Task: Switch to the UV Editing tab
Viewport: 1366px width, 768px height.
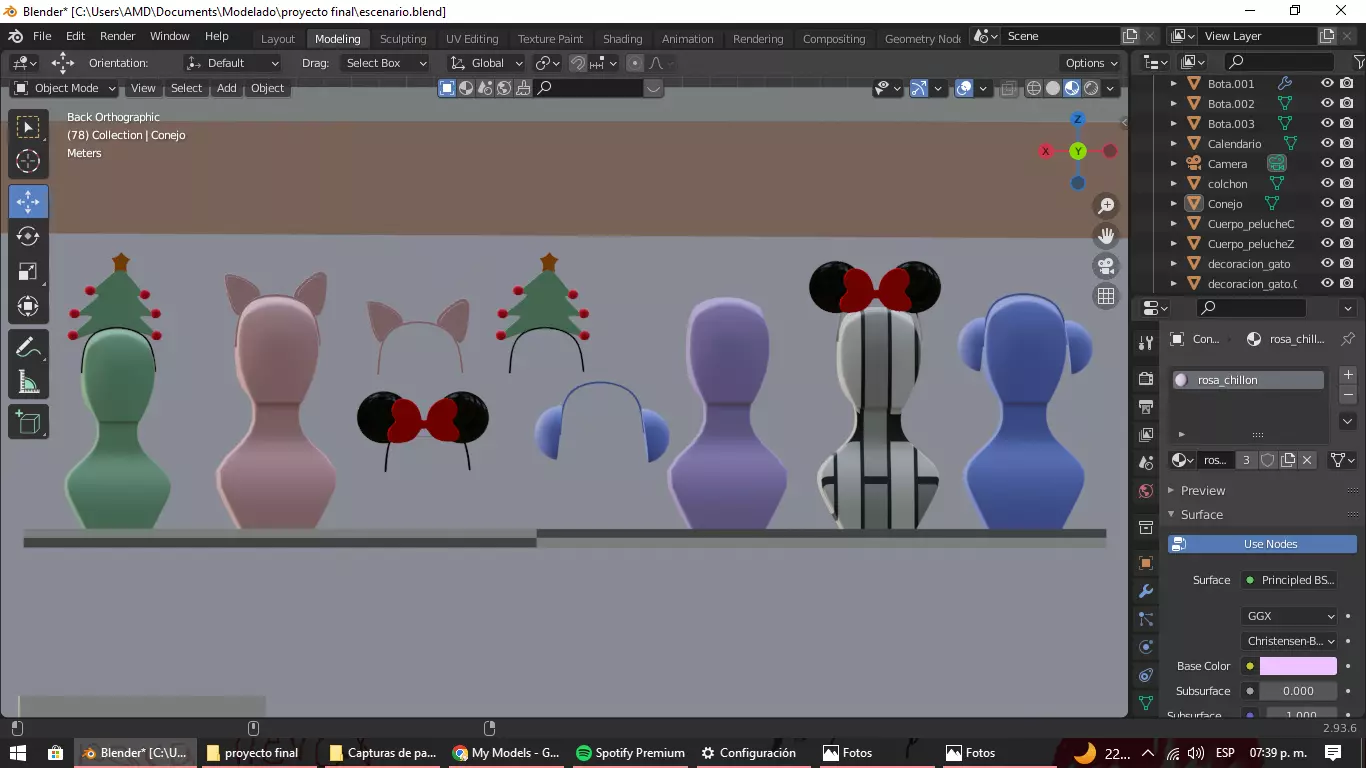Action: click(472, 39)
